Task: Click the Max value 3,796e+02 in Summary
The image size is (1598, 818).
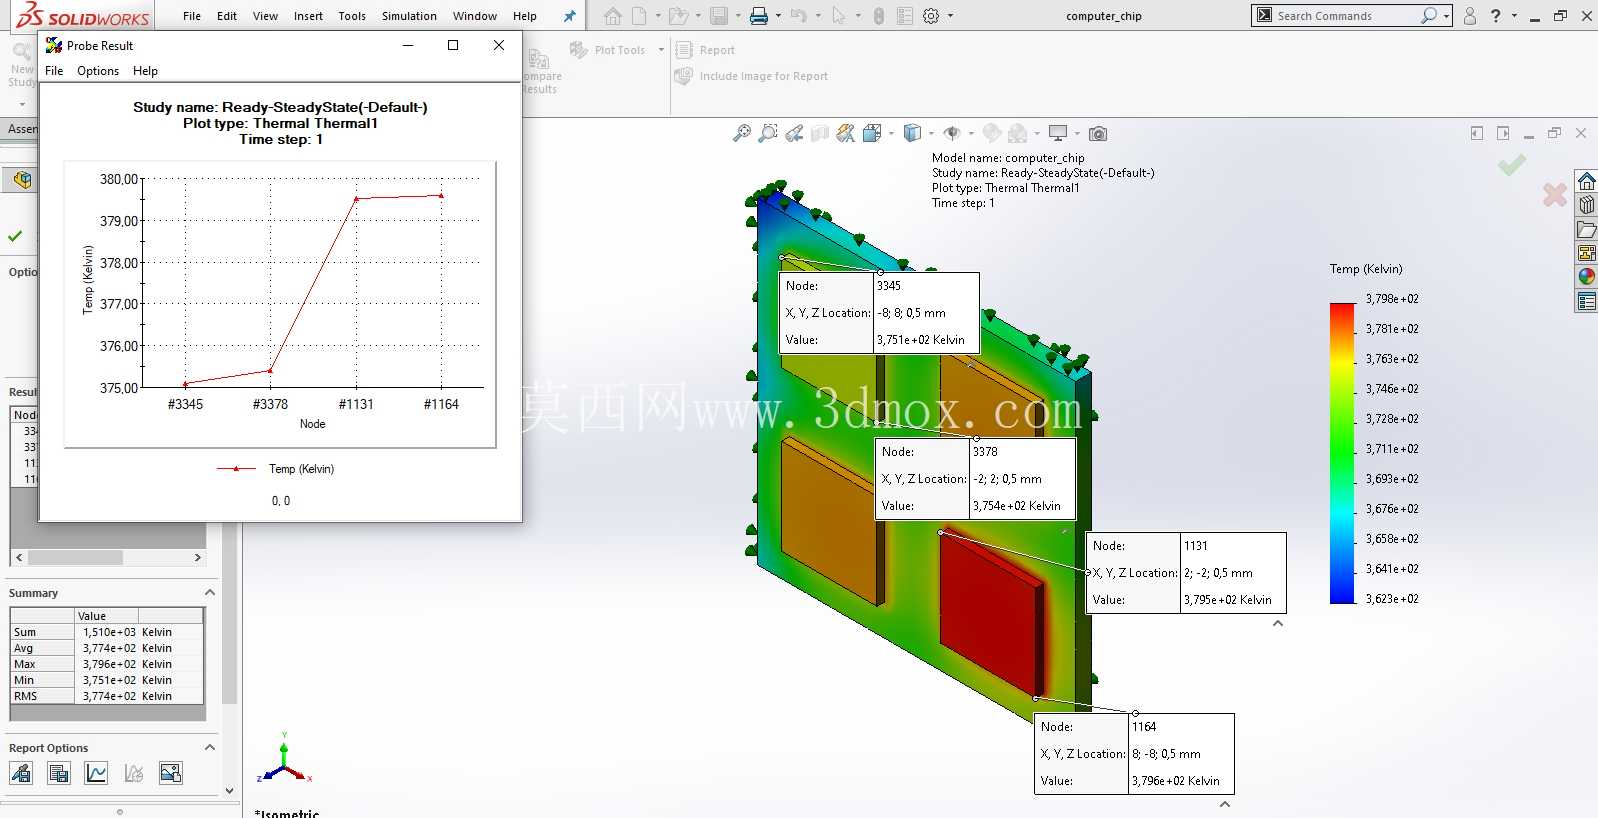Action: 109,664
